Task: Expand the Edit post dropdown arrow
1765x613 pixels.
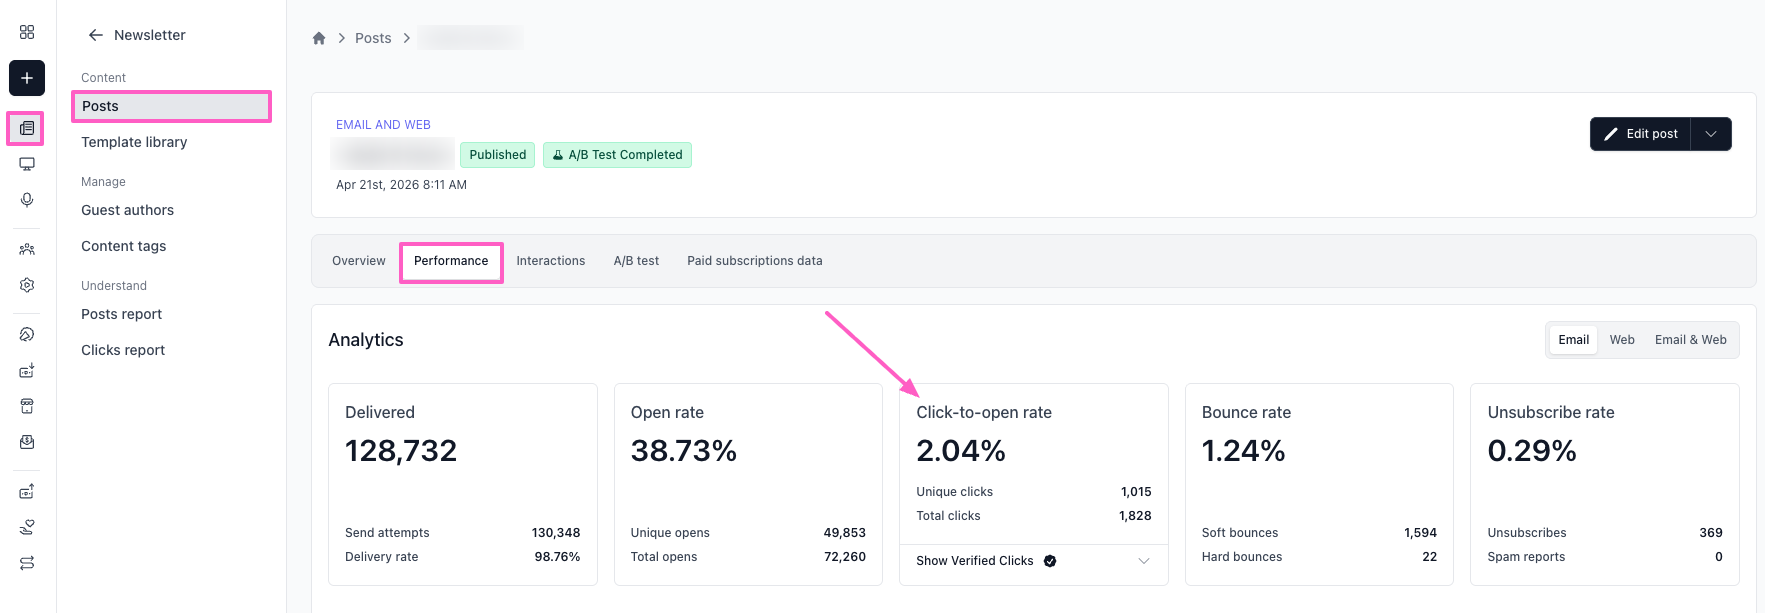Action: [x=1711, y=134]
